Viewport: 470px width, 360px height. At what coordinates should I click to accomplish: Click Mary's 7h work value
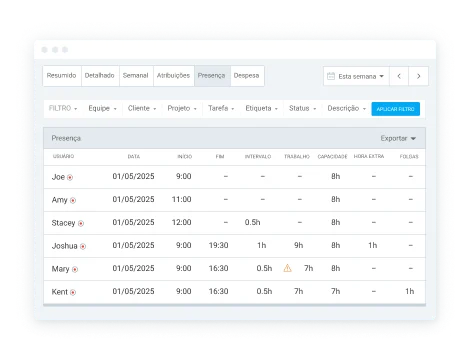(x=309, y=268)
